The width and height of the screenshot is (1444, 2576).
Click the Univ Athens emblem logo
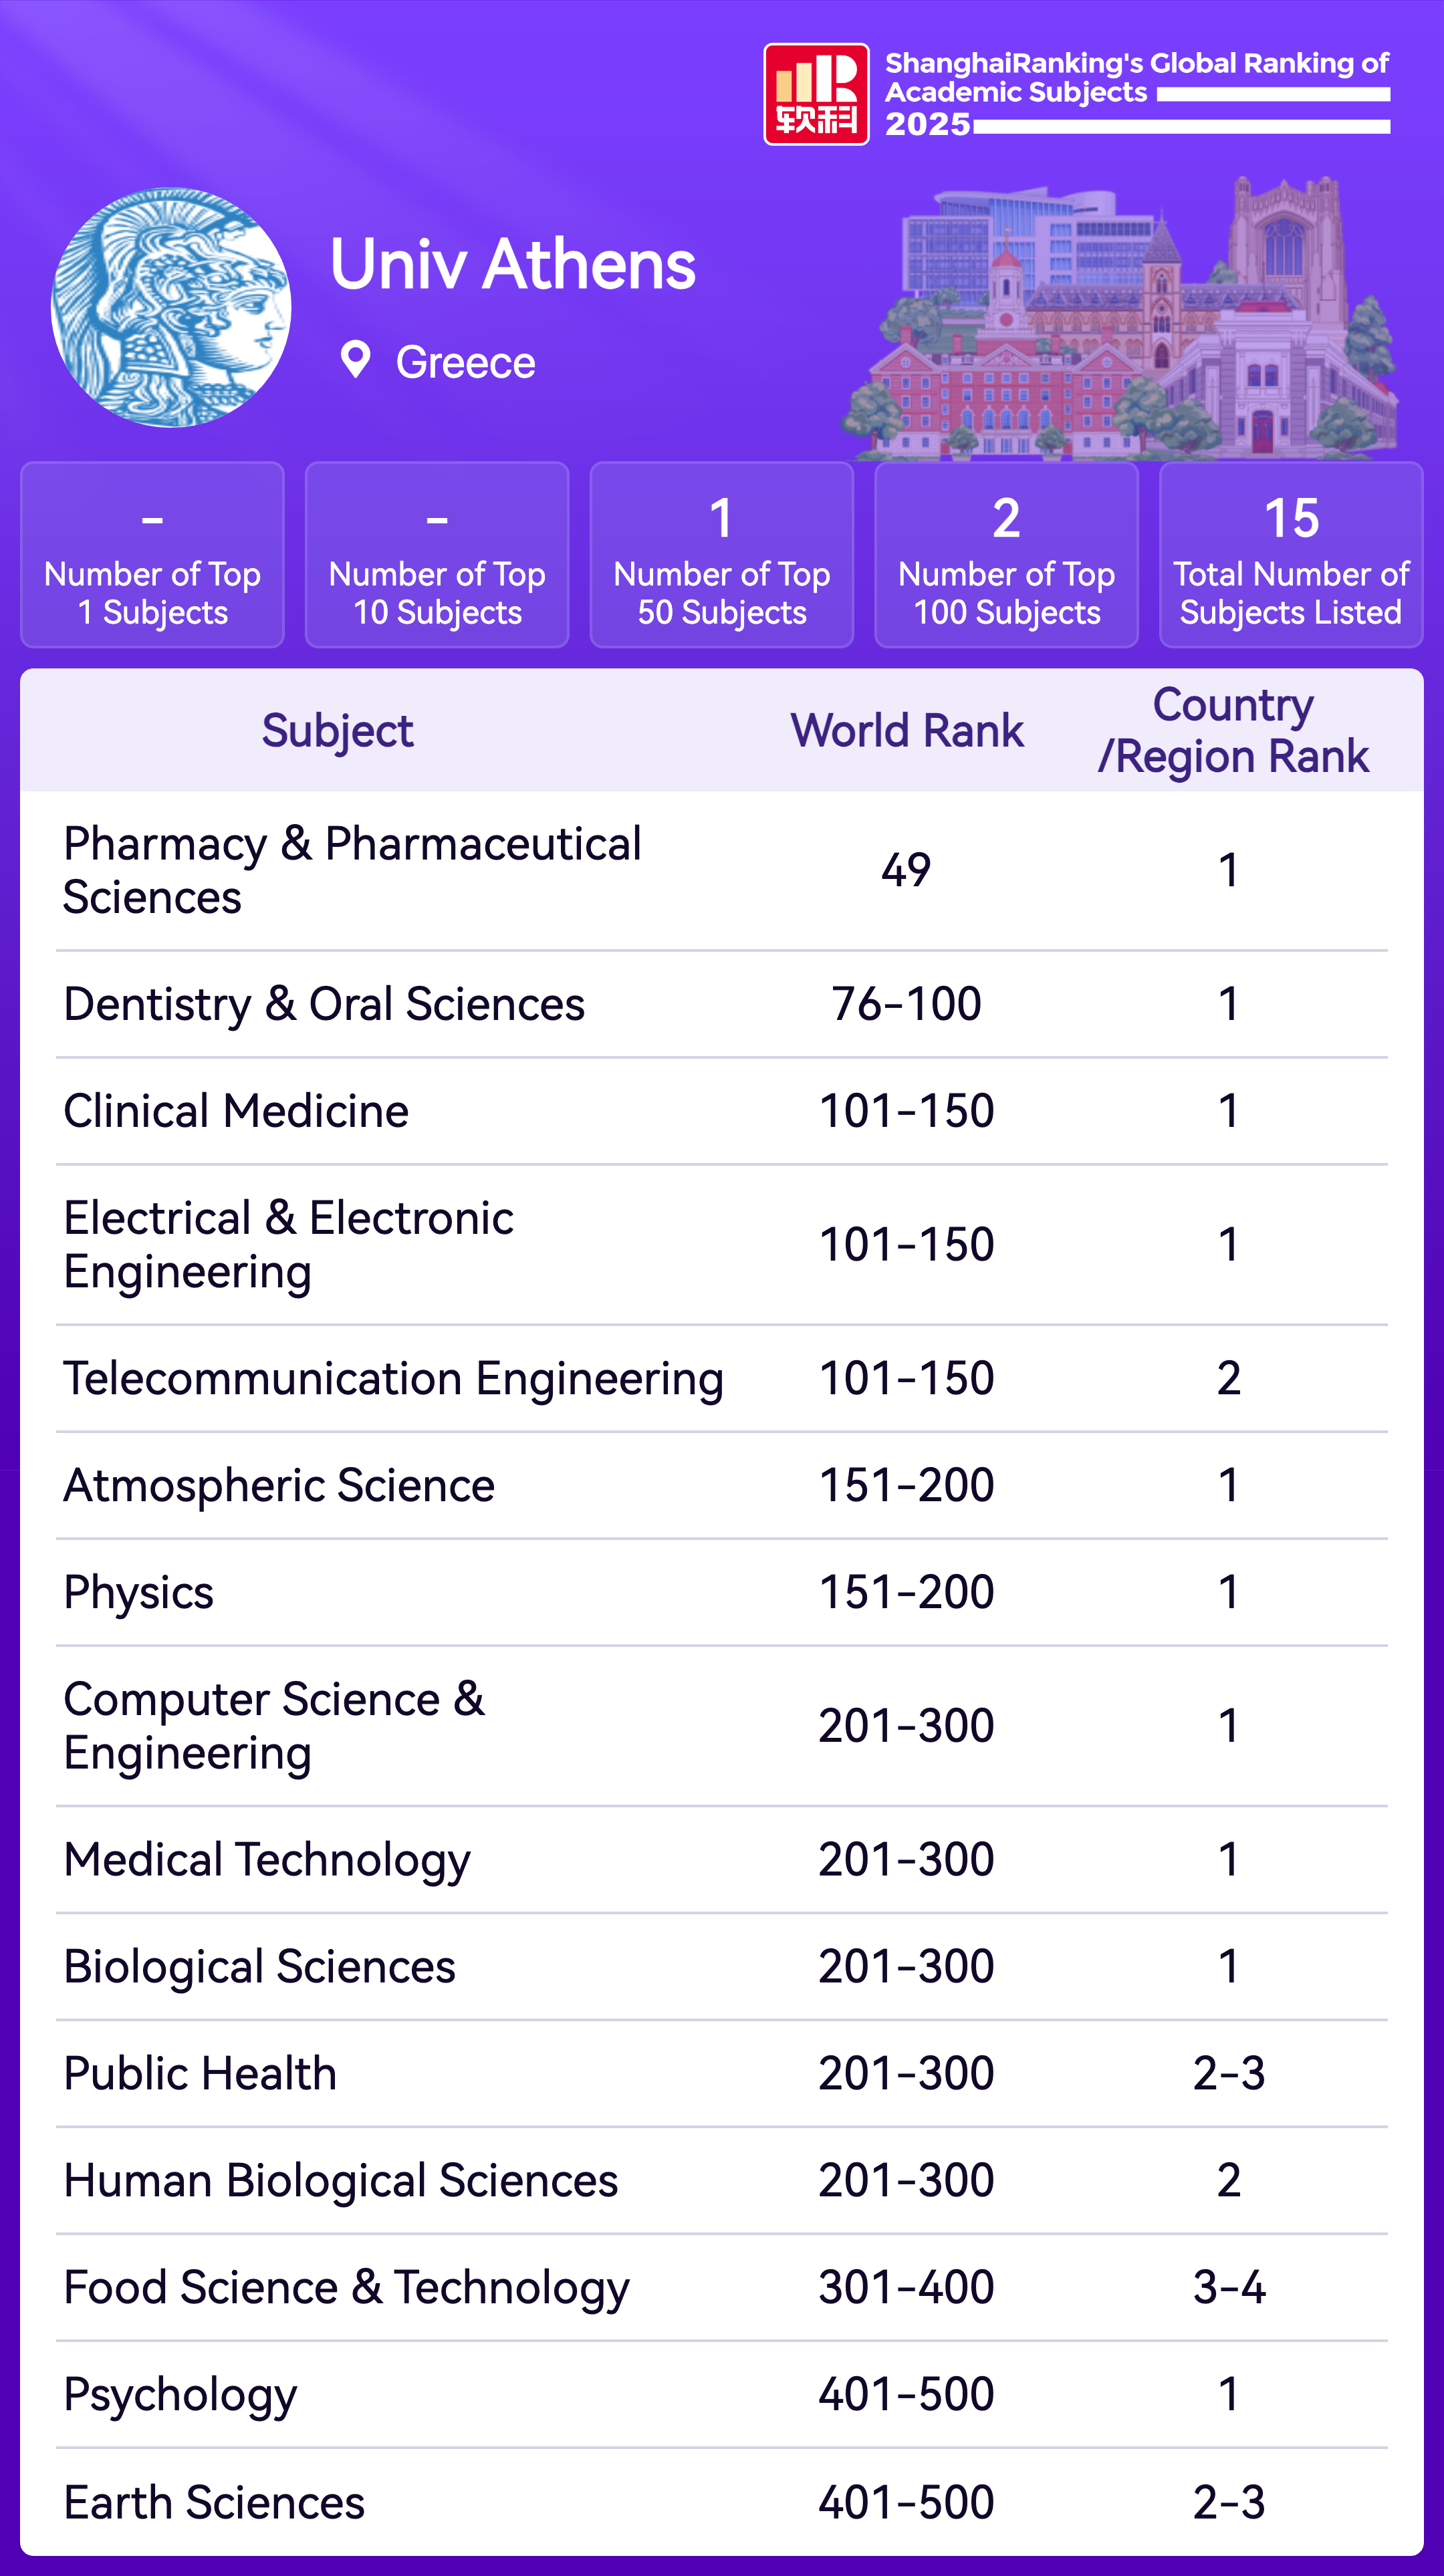171,308
